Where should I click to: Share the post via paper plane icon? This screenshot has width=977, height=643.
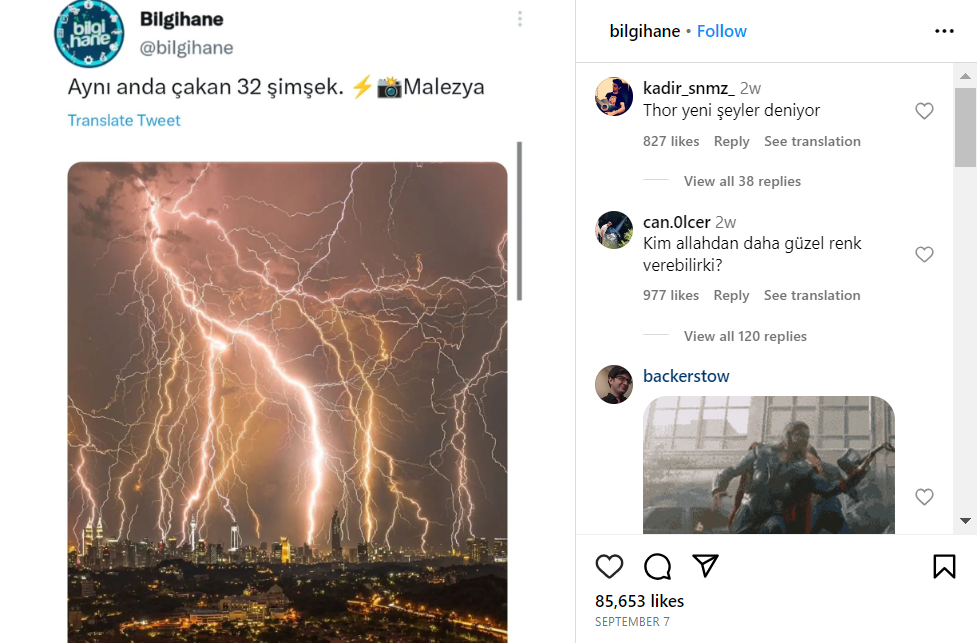tap(706, 566)
